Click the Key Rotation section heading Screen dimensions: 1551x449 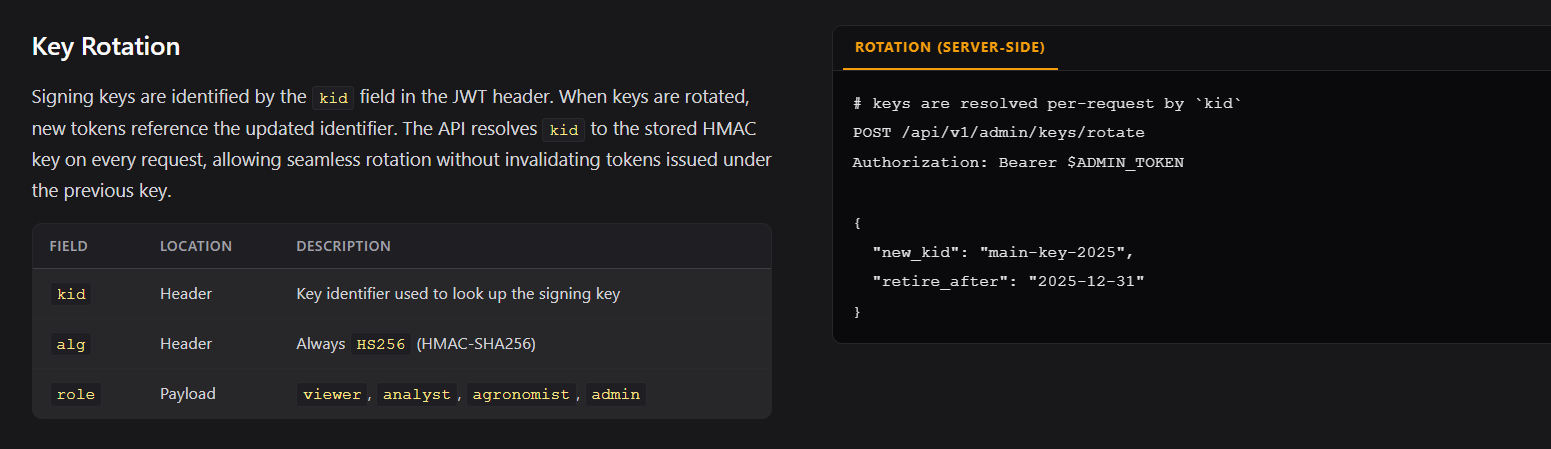[106, 47]
